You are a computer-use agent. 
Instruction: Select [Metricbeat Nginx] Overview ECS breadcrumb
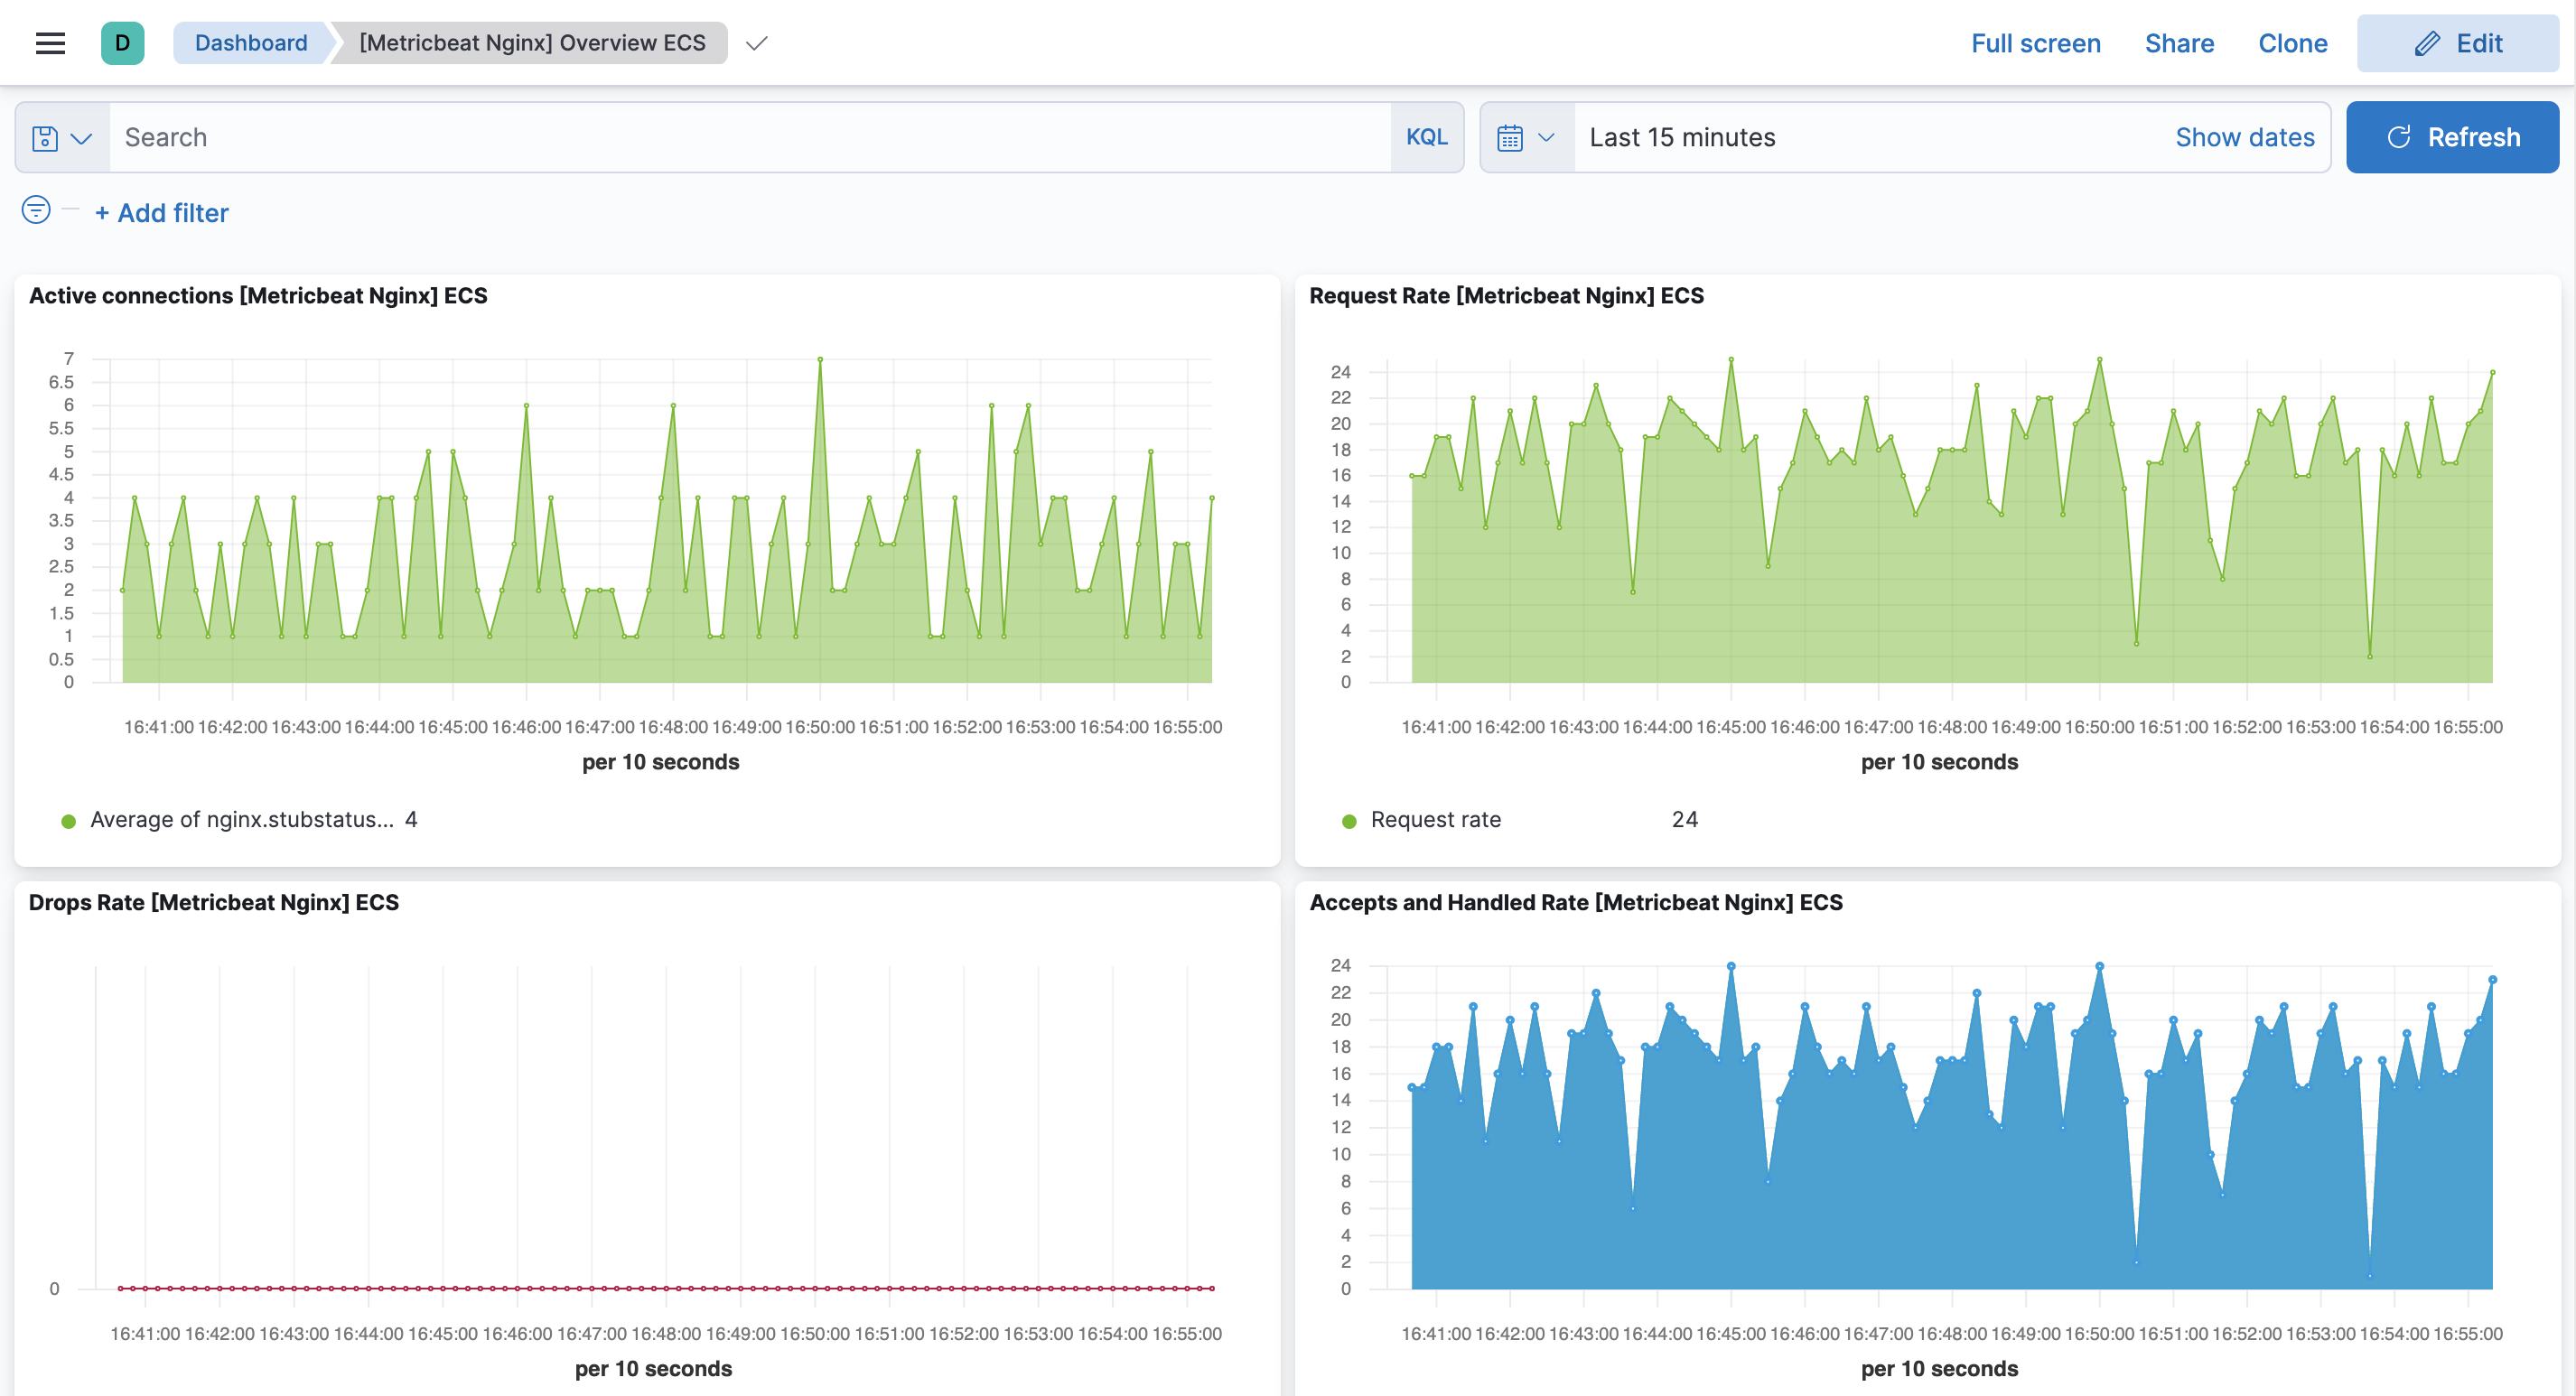[532, 43]
